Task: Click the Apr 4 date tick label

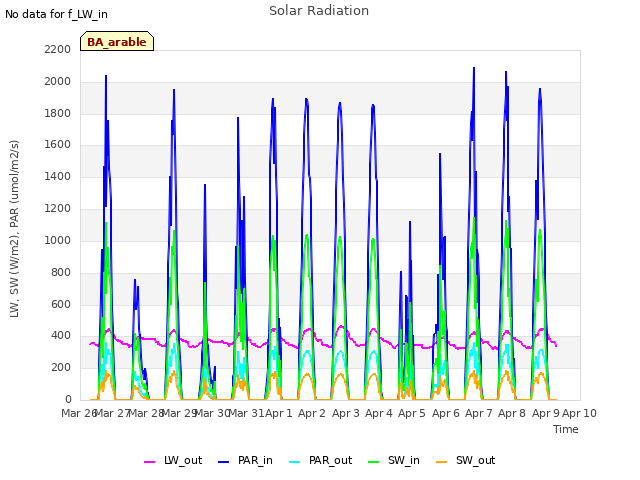Action: [x=379, y=413]
